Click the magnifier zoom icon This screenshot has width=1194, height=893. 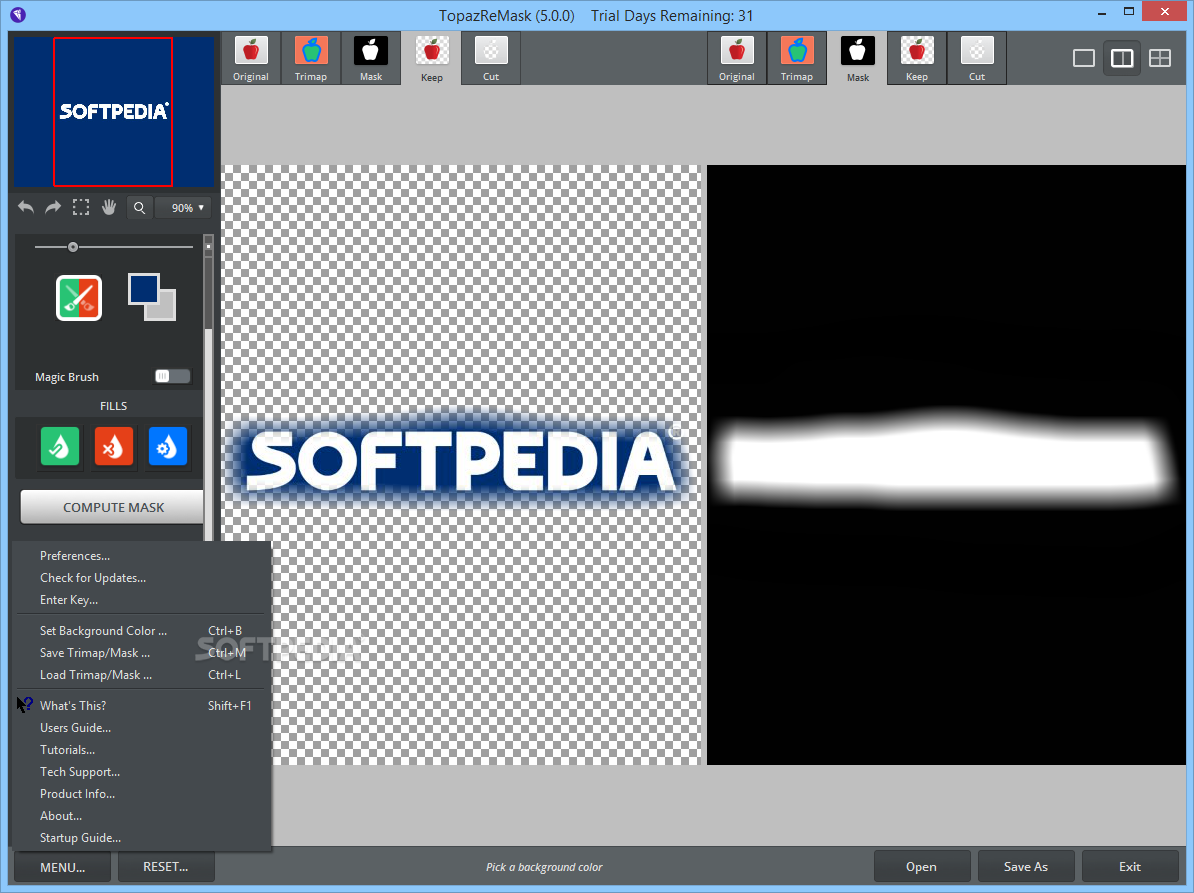[139, 208]
